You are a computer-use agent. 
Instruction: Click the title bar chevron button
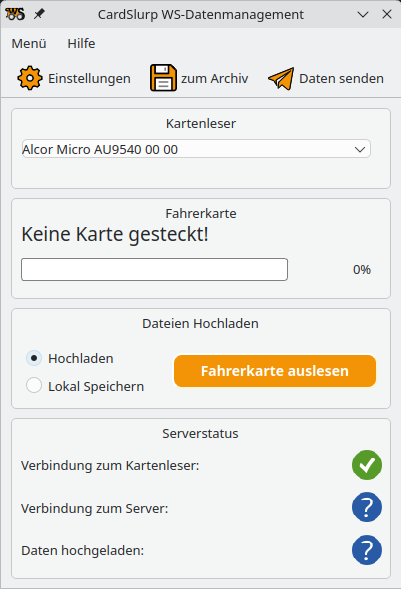point(363,14)
